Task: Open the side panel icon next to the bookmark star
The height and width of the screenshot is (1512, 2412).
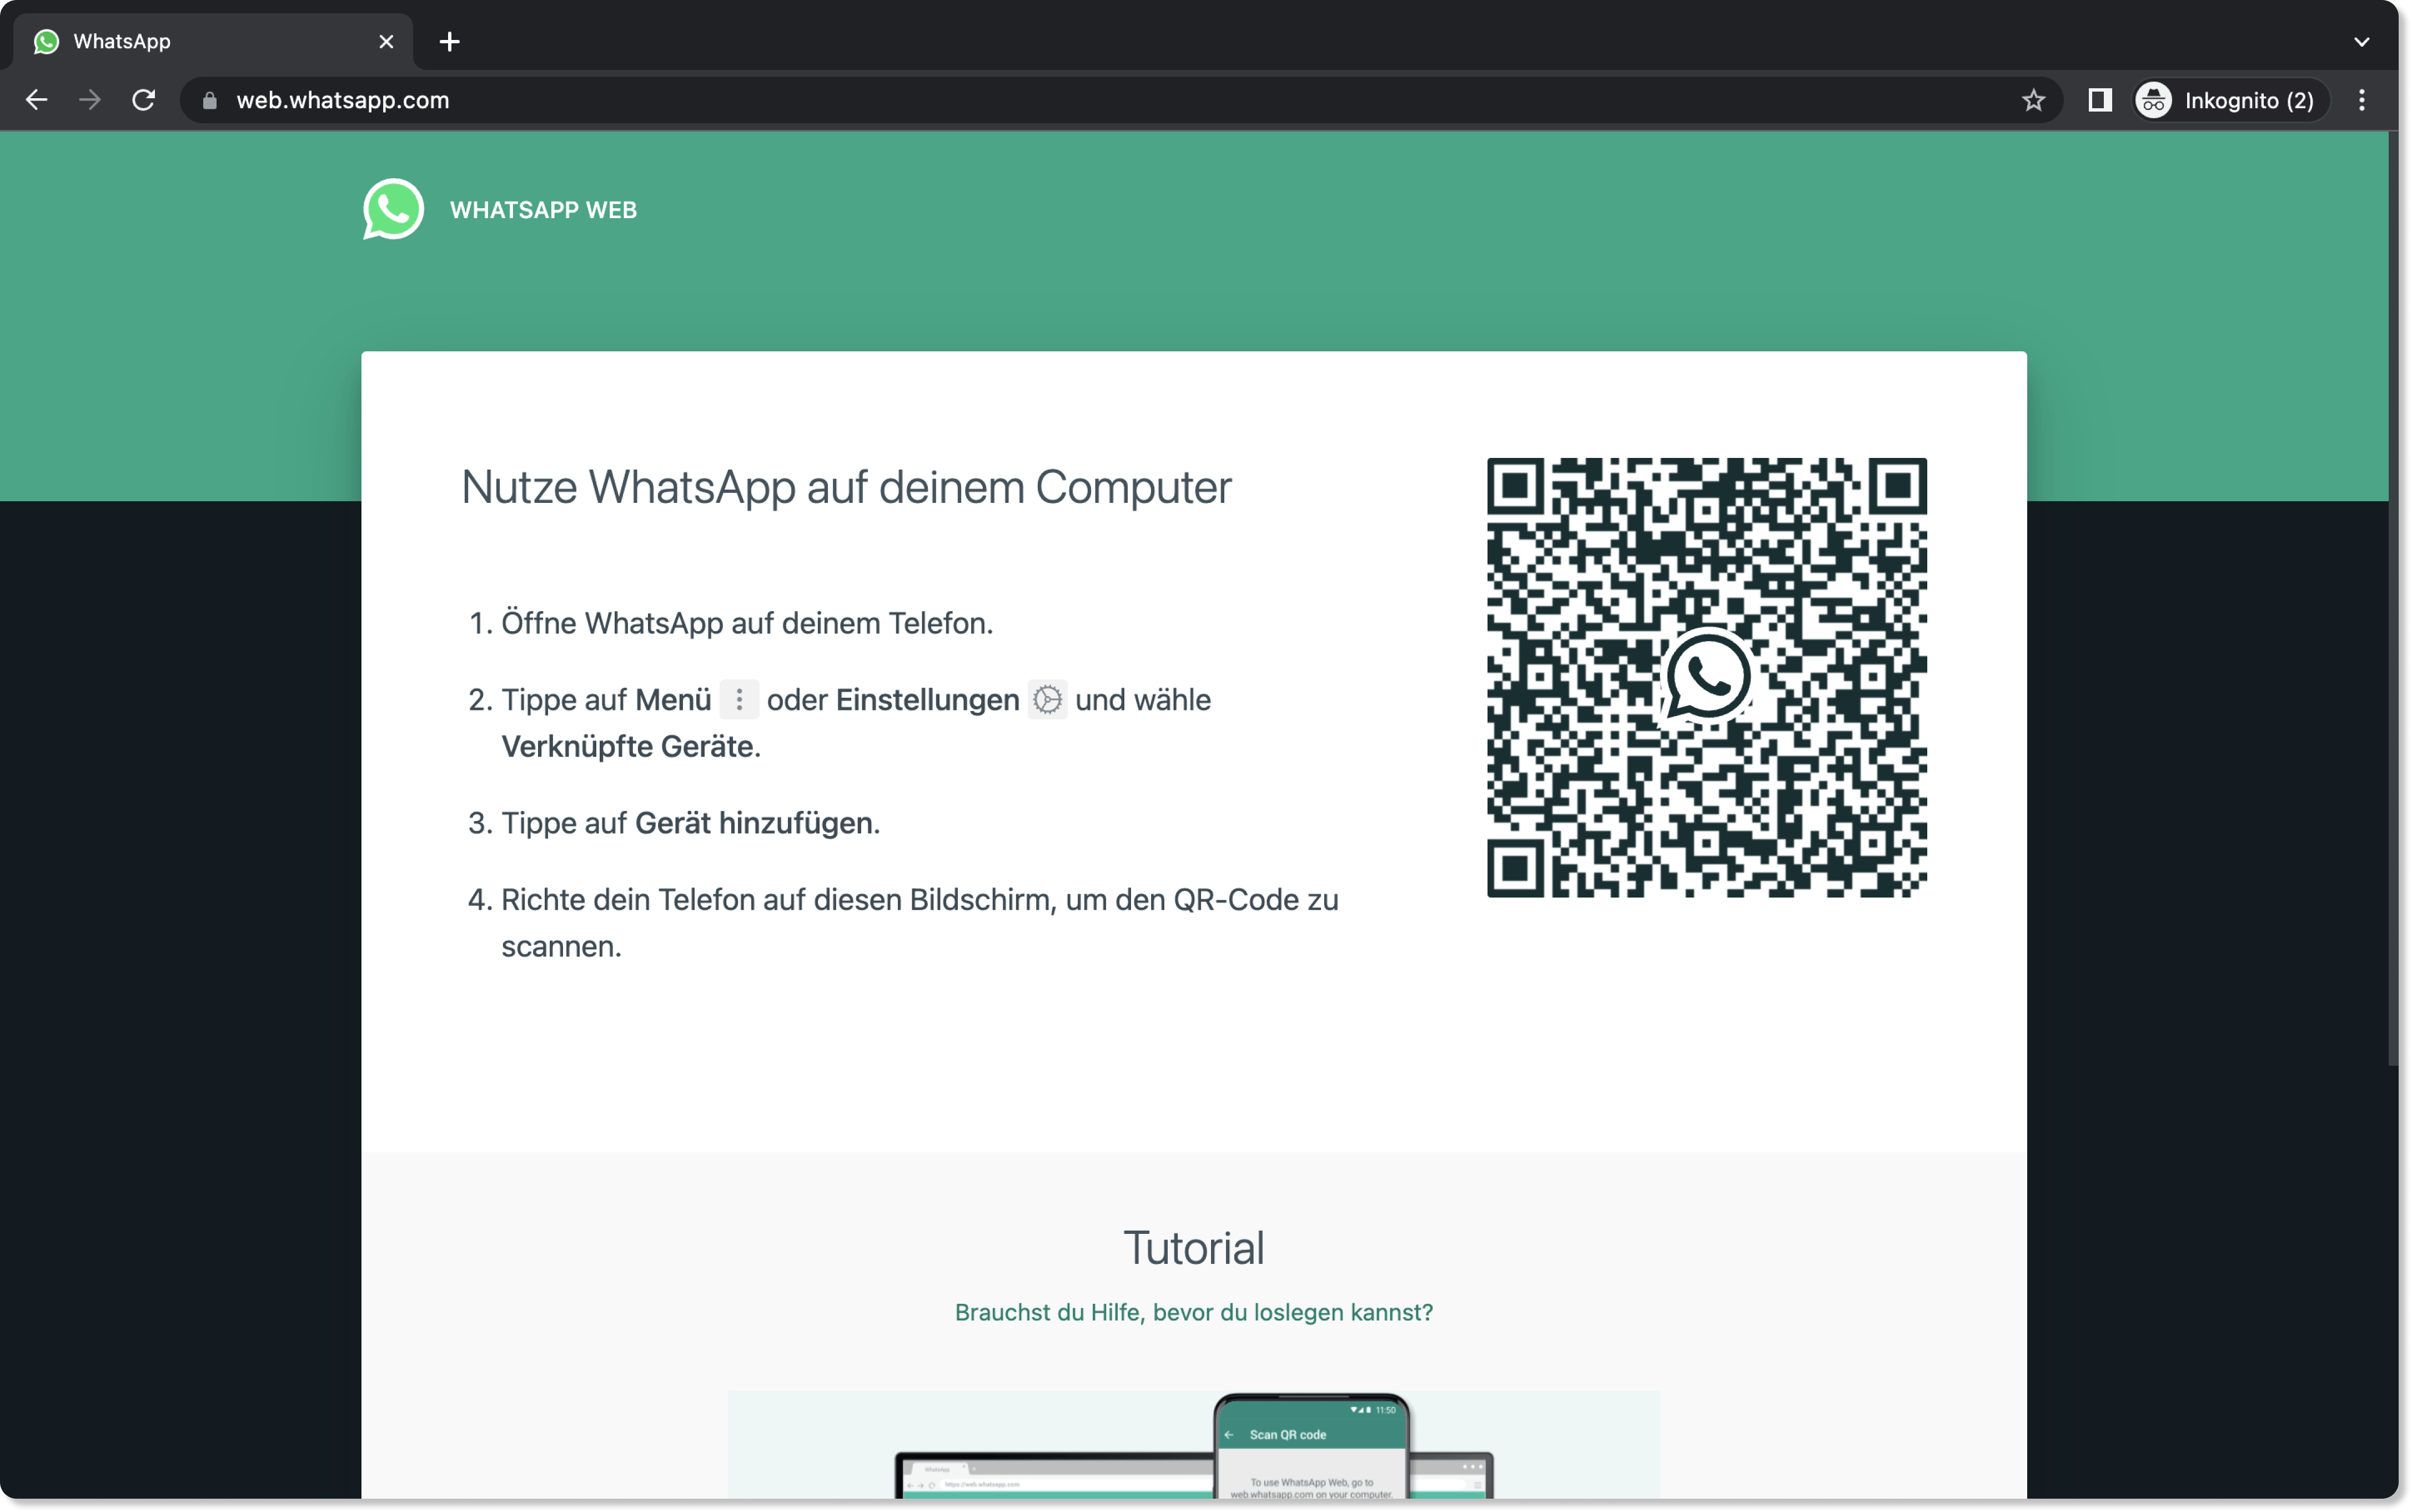Action: click(2100, 100)
